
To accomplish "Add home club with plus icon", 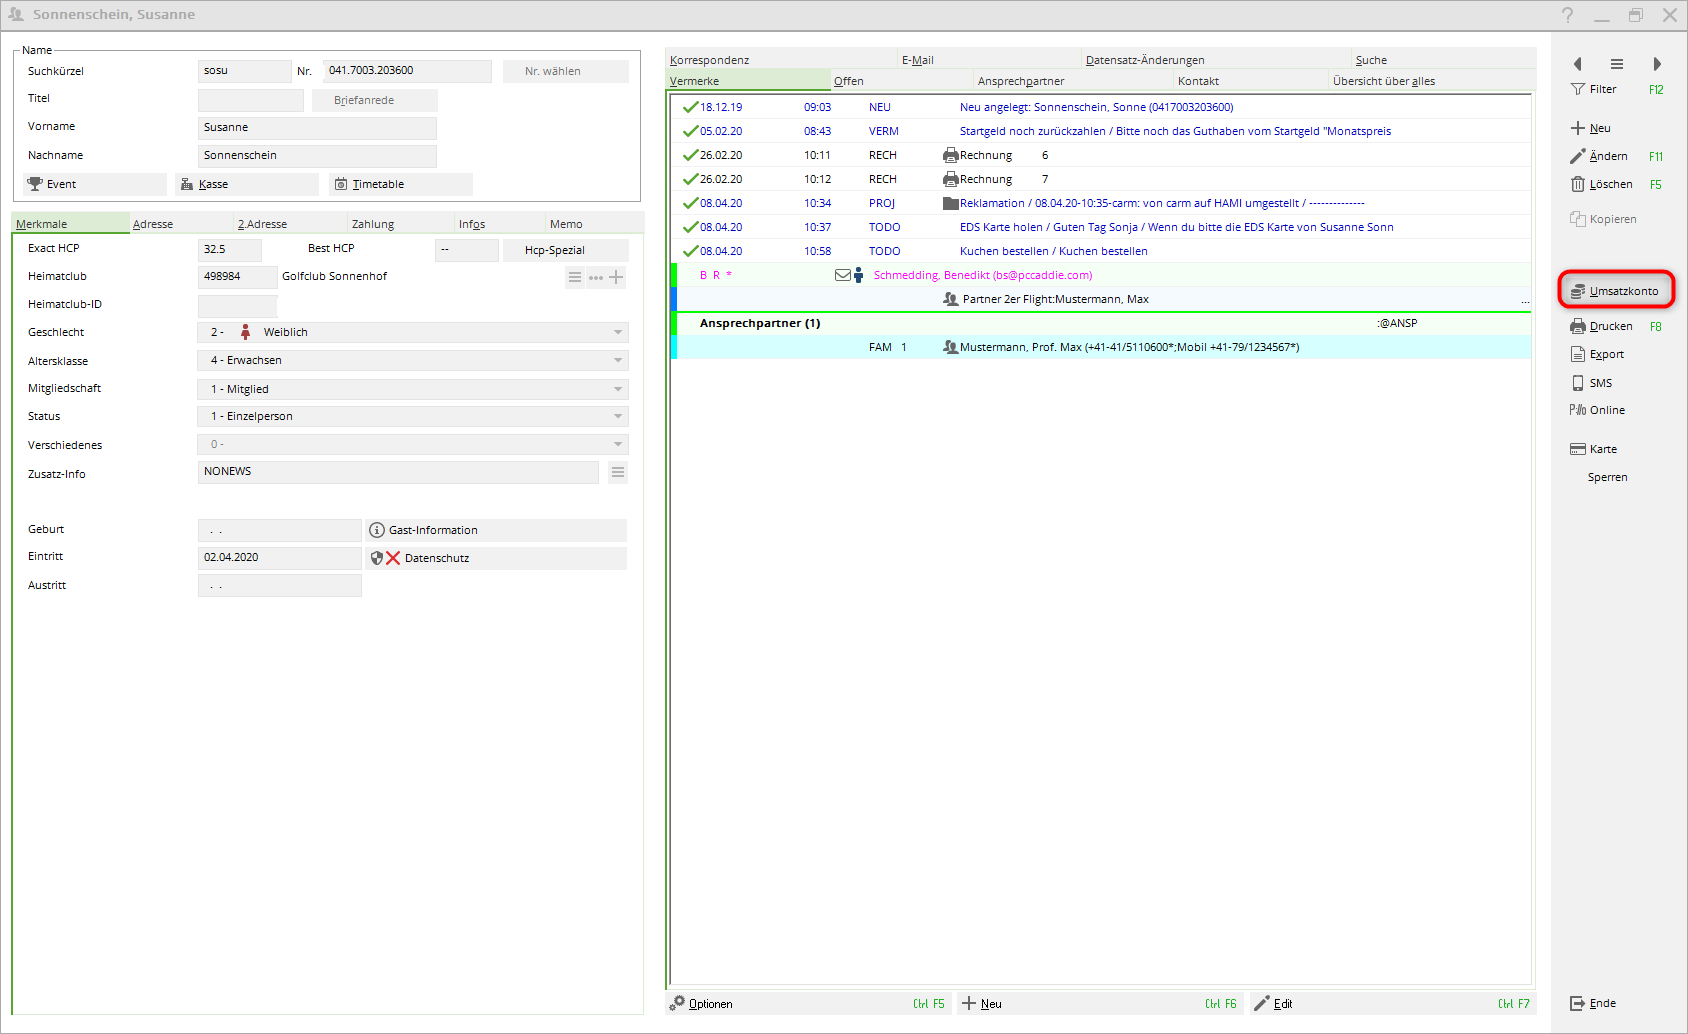I will point(616,277).
